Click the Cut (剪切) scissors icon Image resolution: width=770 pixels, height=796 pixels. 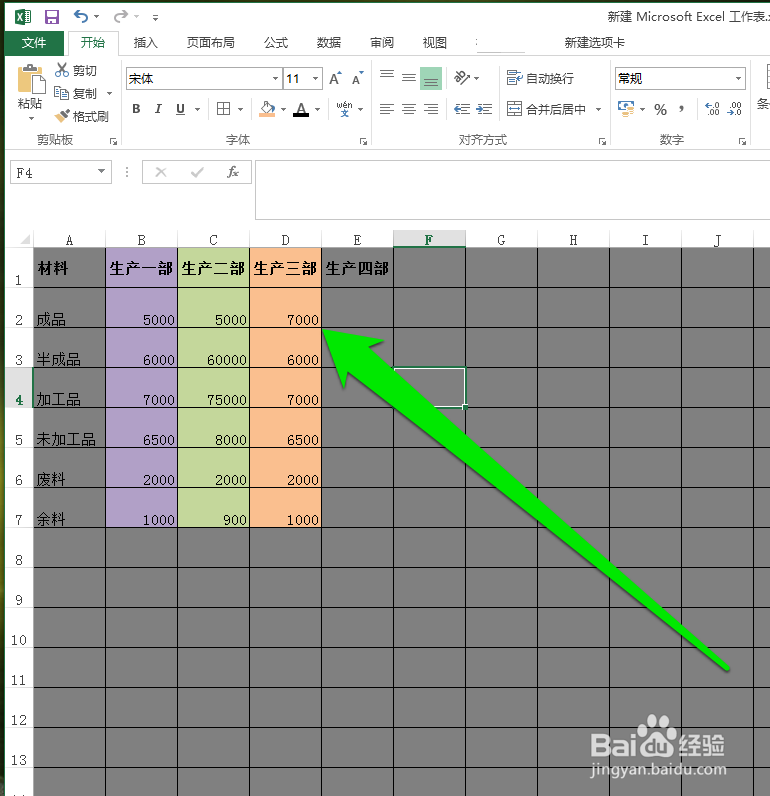(62, 70)
